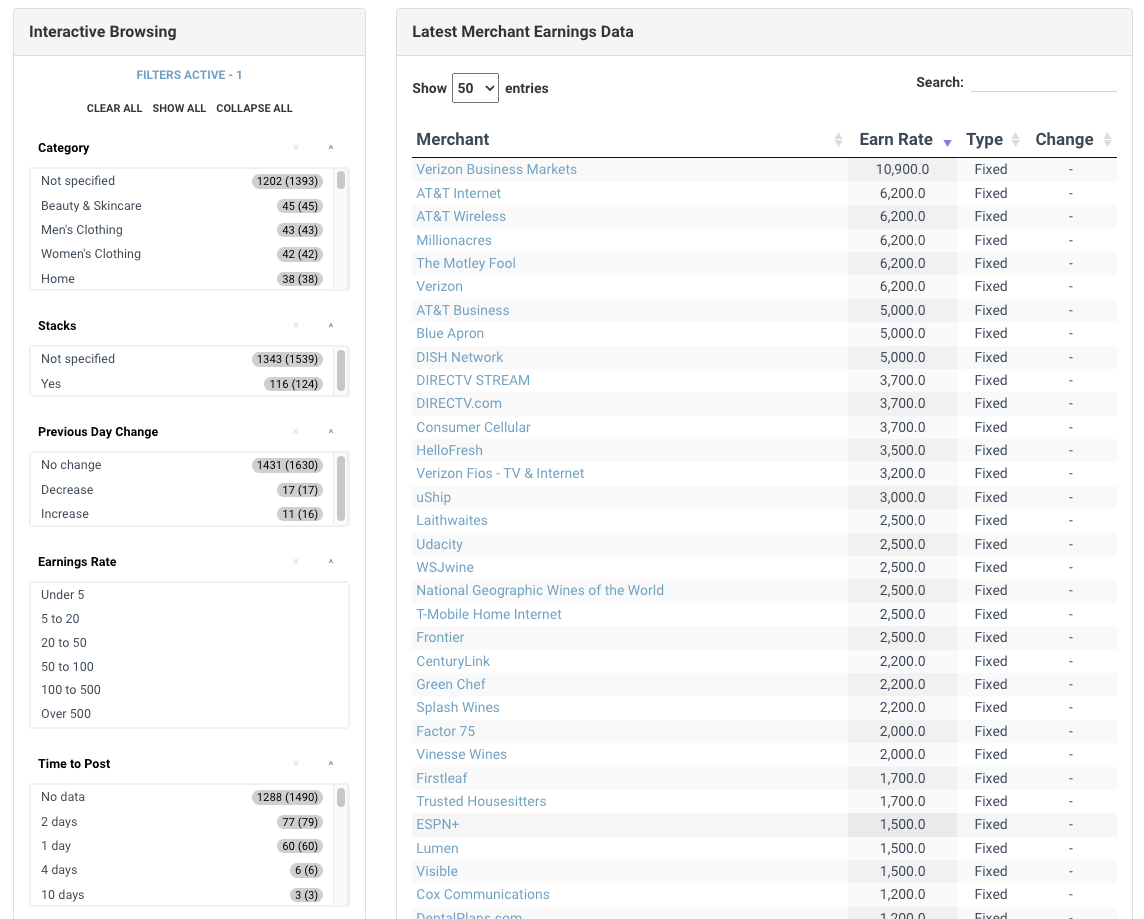
Task: Click COLLAPSE ALL button
Action: click(x=254, y=108)
